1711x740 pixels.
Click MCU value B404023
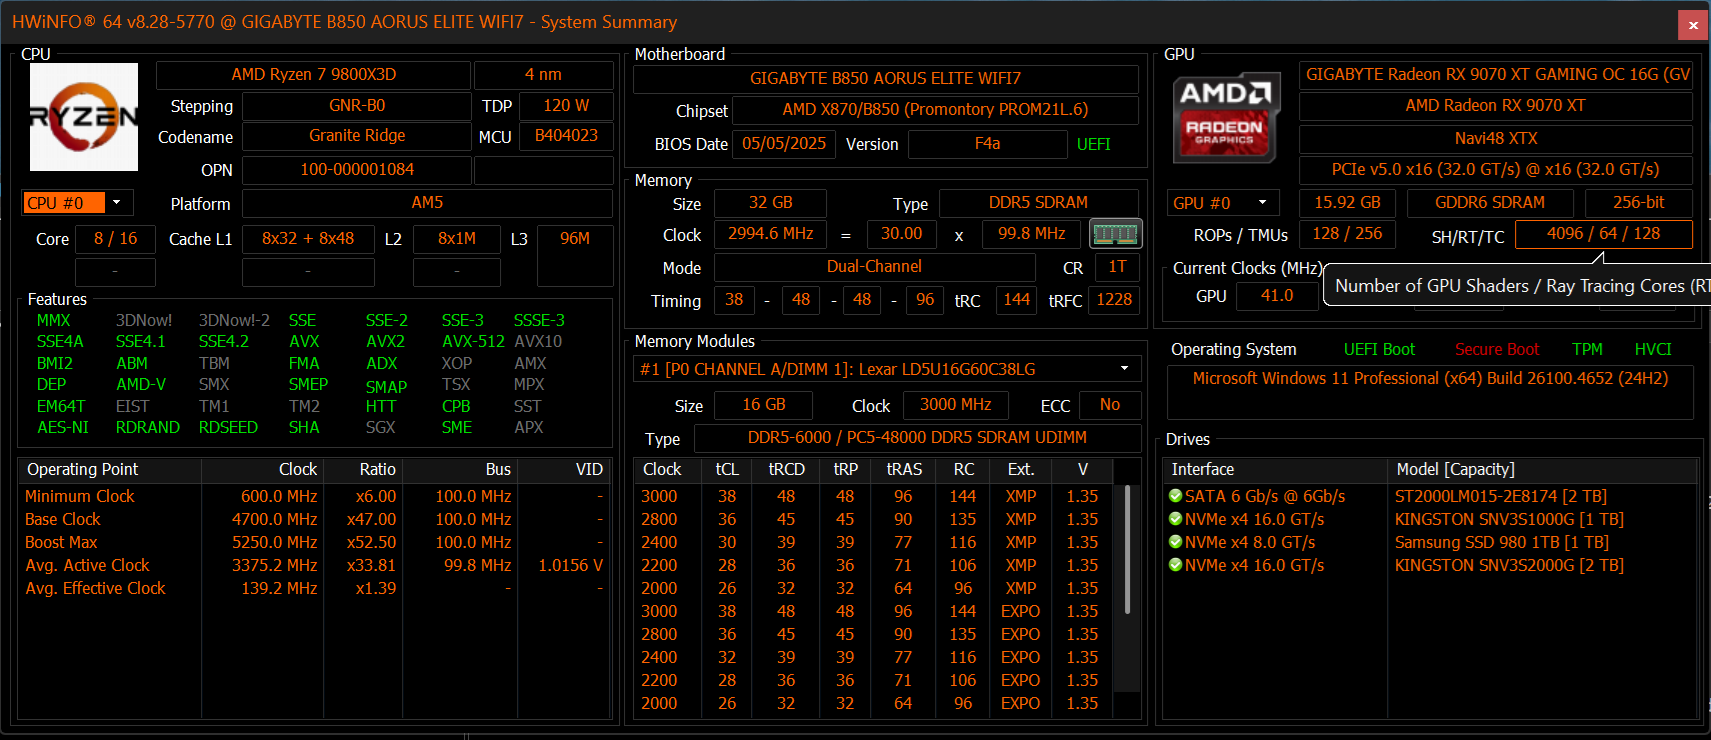566,136
